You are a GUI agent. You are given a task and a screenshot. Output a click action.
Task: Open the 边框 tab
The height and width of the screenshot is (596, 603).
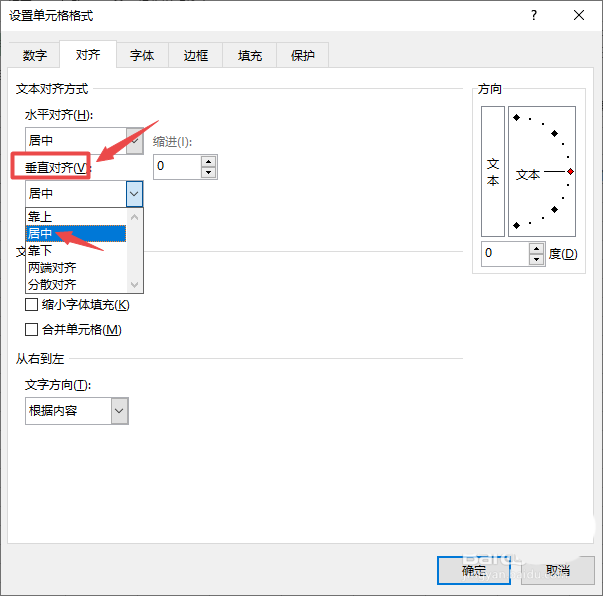[x=196, y=56]
